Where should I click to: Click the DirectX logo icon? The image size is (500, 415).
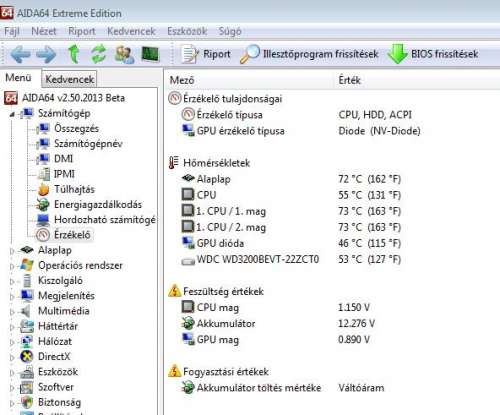pos(27,357)
